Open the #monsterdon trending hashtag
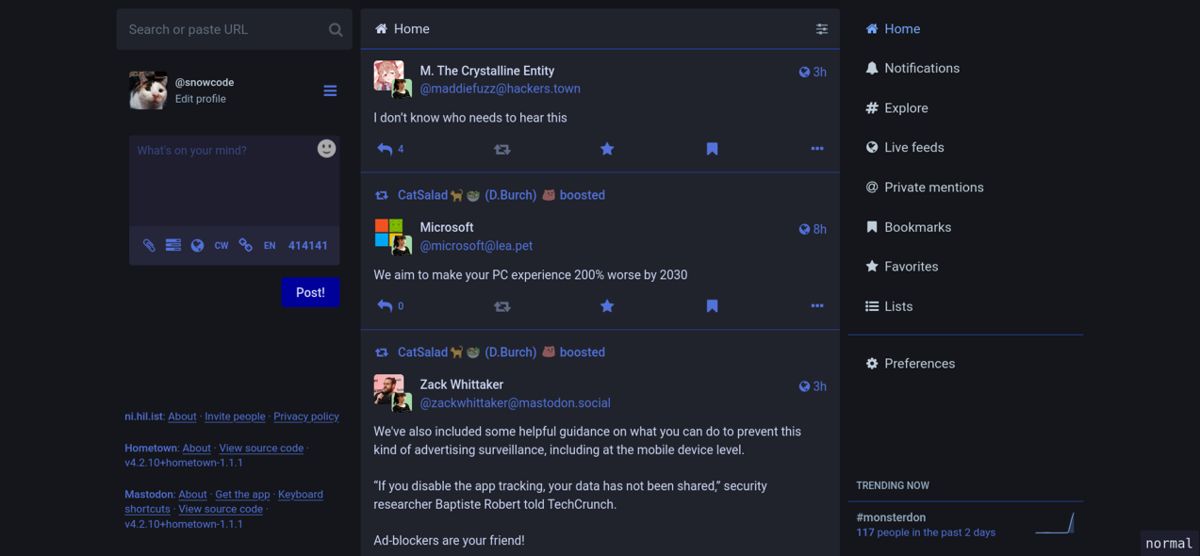1200x556 pixels. pyautogui.click(x=891, y=518)
